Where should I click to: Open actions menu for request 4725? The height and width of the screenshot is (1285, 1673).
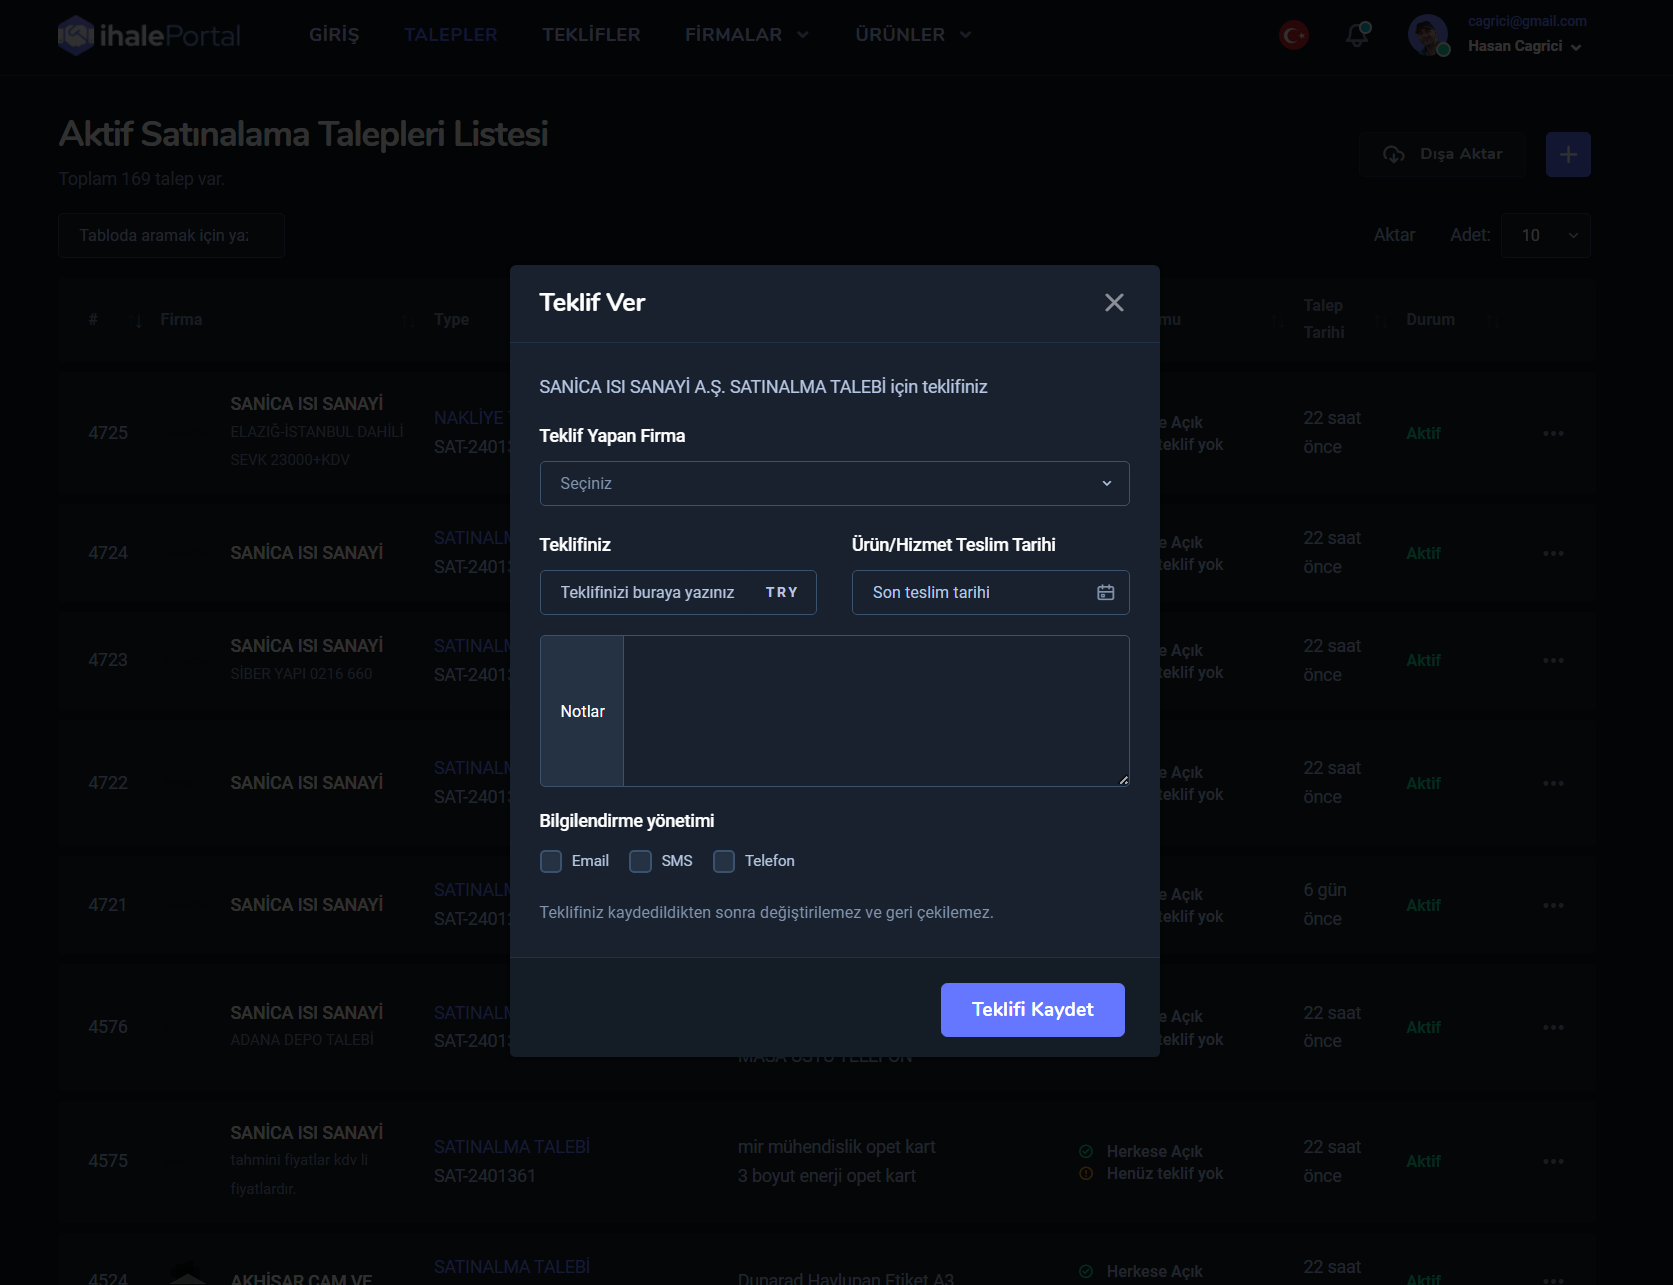(1552, 434)
